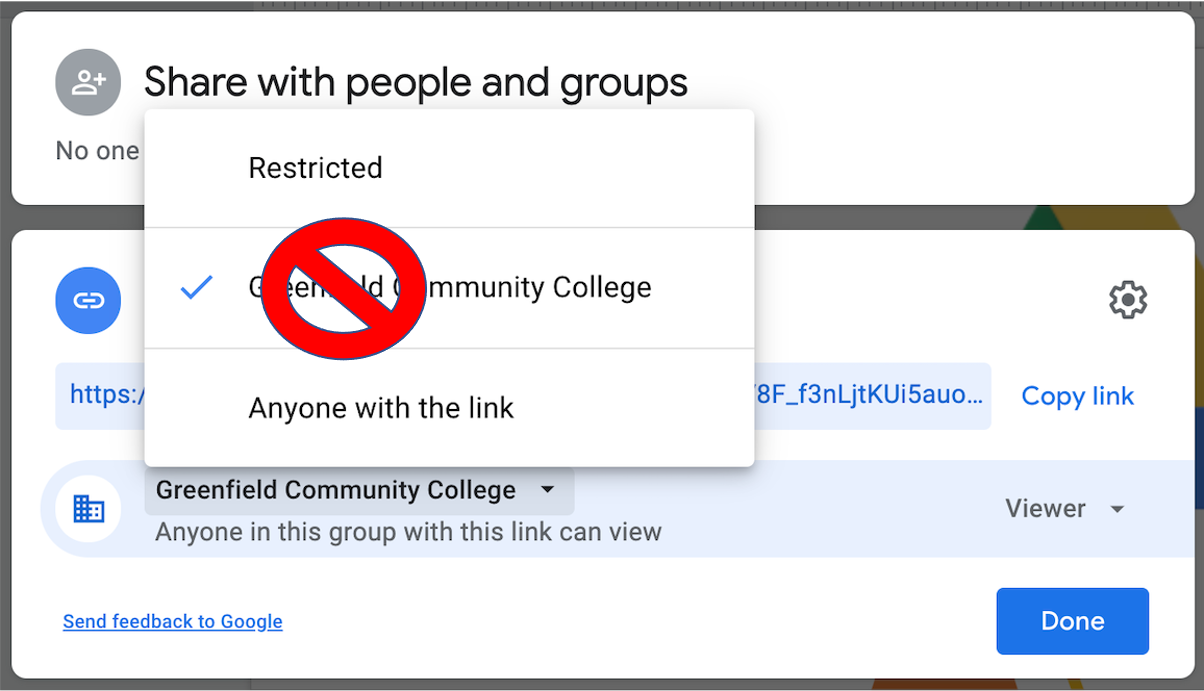Open Send feedback to Google link
This screenshot has height=691, width=1204.
tap(172, 621)
